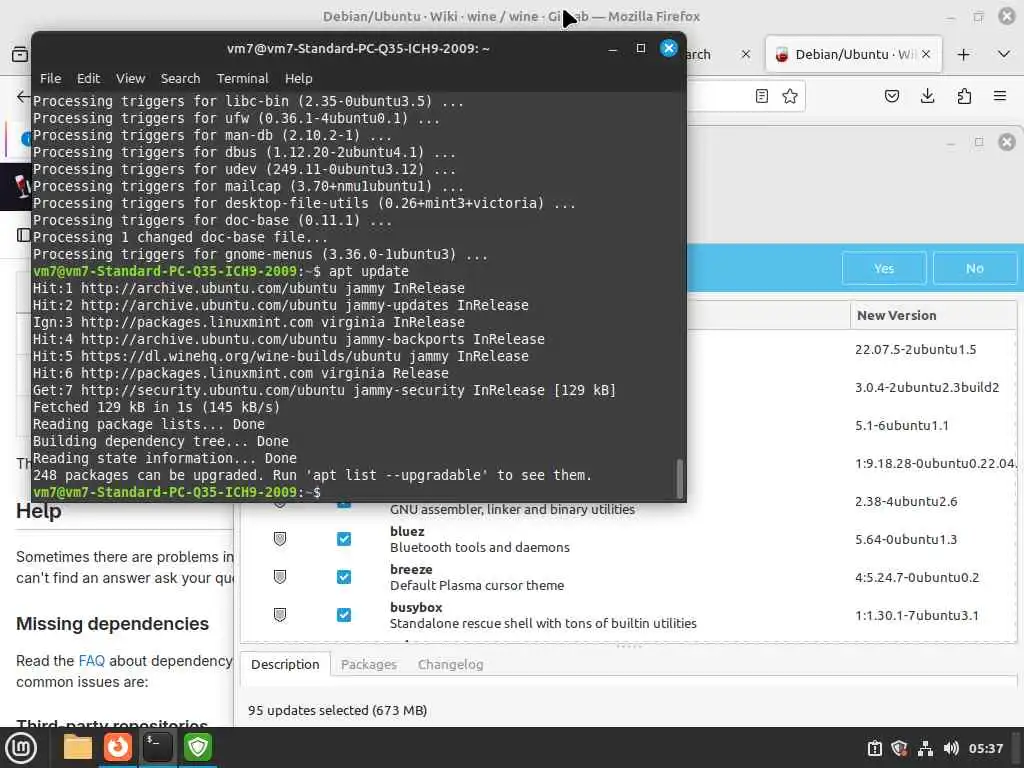Click version 5.1-6ubuntu1.1 in list
The height and width of the screenshot is (768, 1024).
pos(901,425)
